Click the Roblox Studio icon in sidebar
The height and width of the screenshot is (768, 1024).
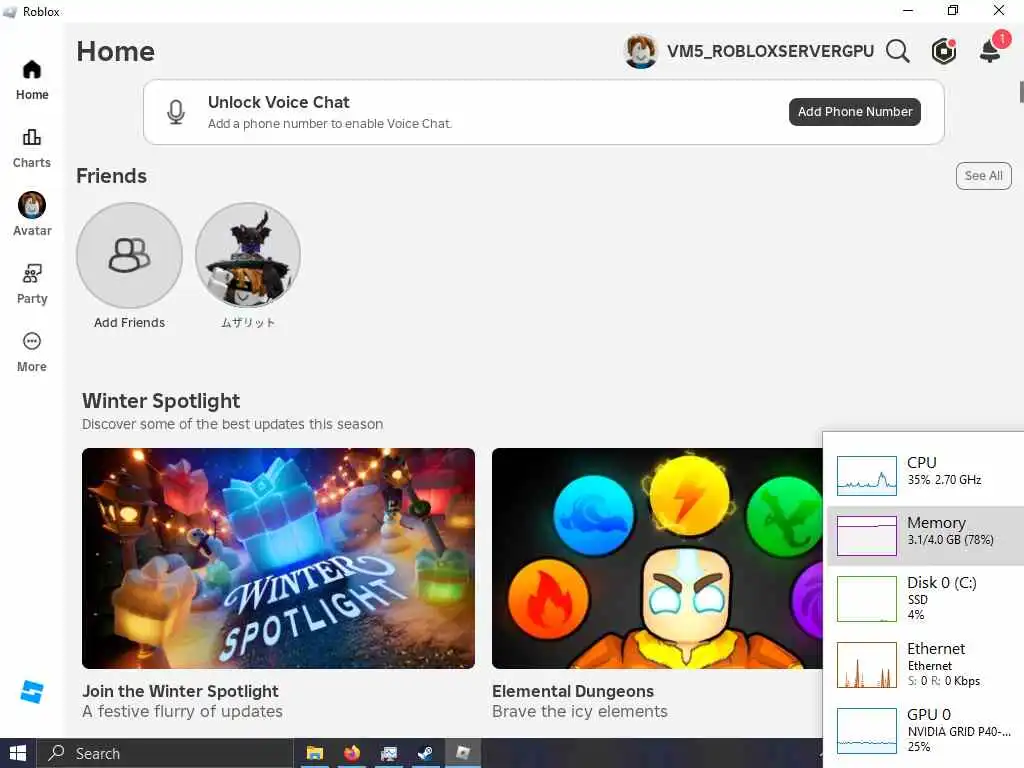[x=31, y=692]
